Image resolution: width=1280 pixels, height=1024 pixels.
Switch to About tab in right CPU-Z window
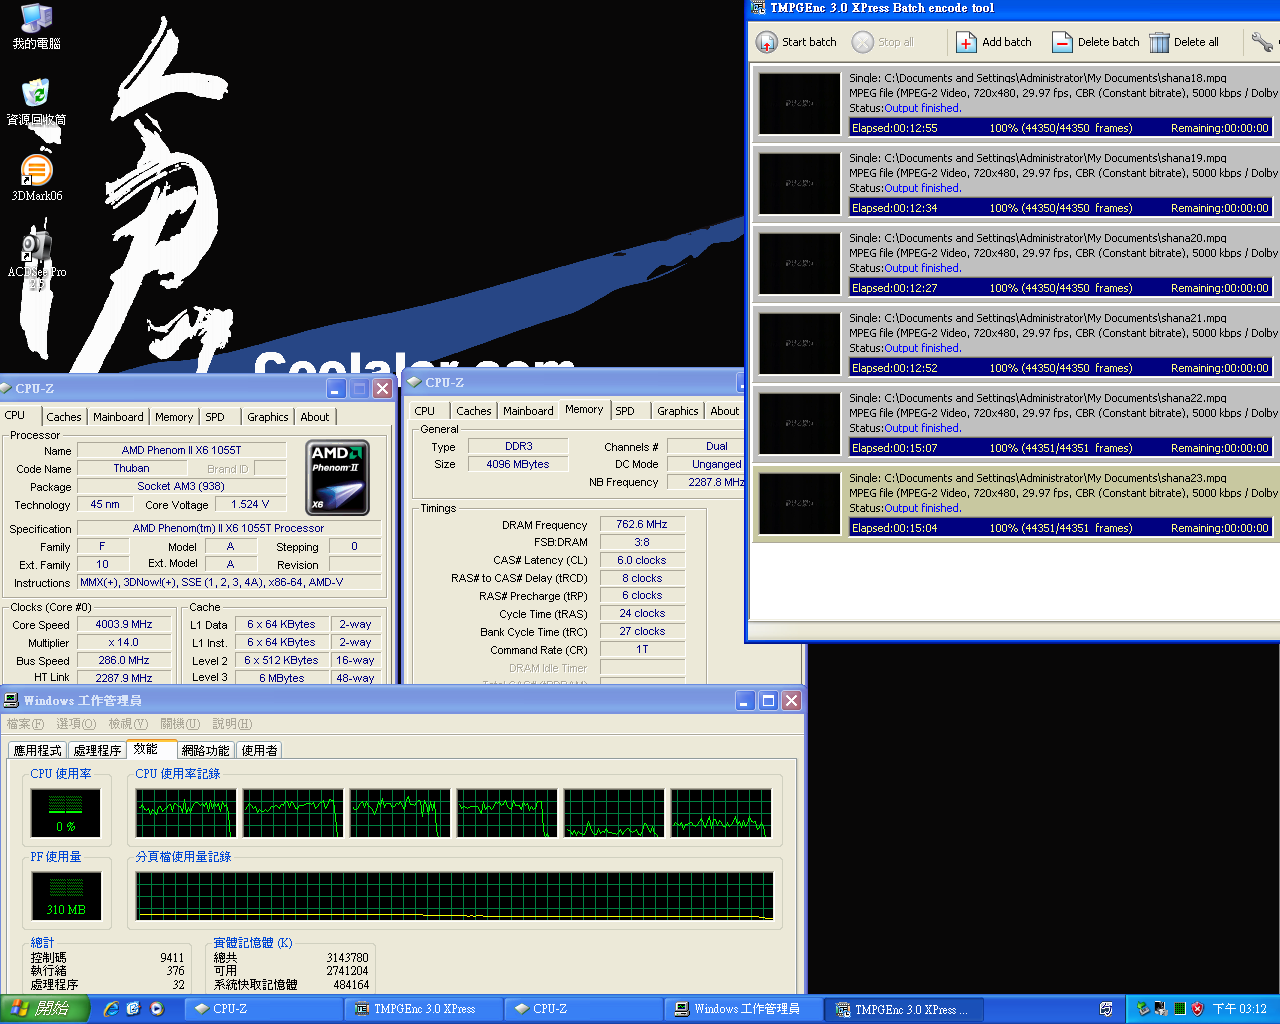click(x=725, y=411)
